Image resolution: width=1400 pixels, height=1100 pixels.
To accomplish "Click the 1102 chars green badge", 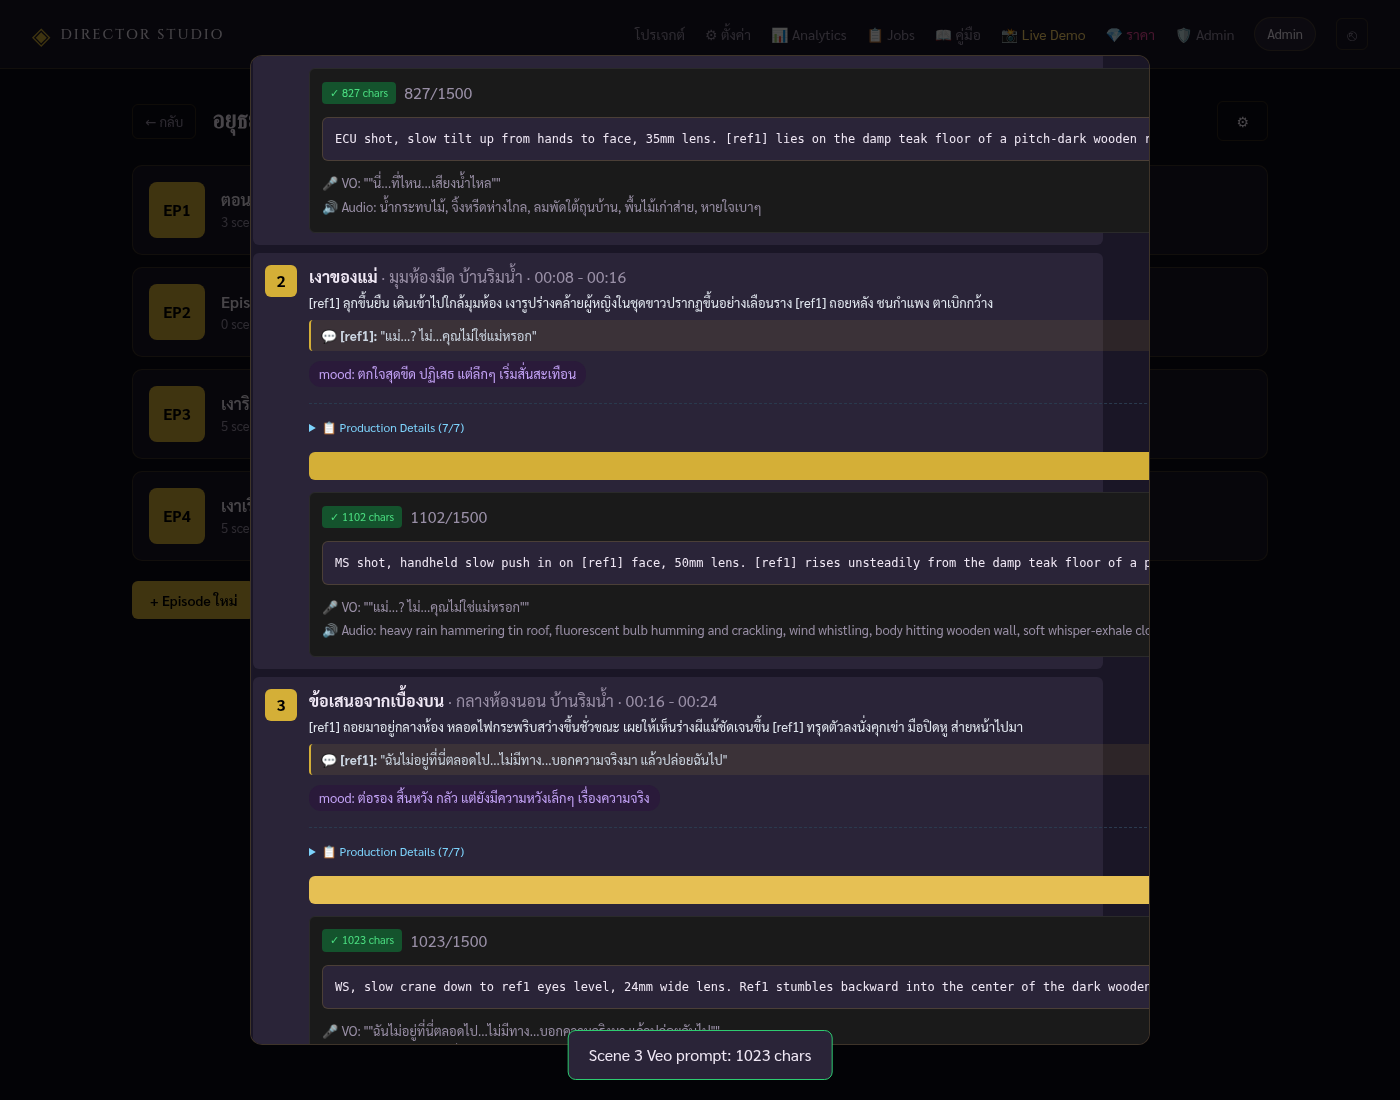I will (362, 517).
